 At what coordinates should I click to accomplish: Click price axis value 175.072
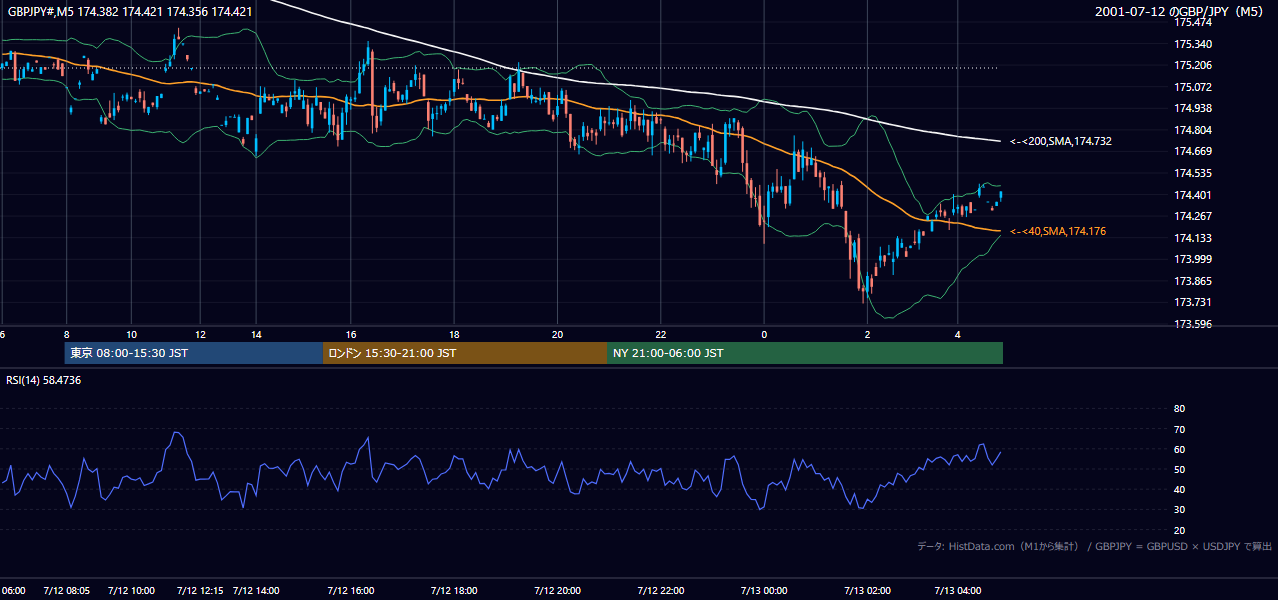[1192, 87]
